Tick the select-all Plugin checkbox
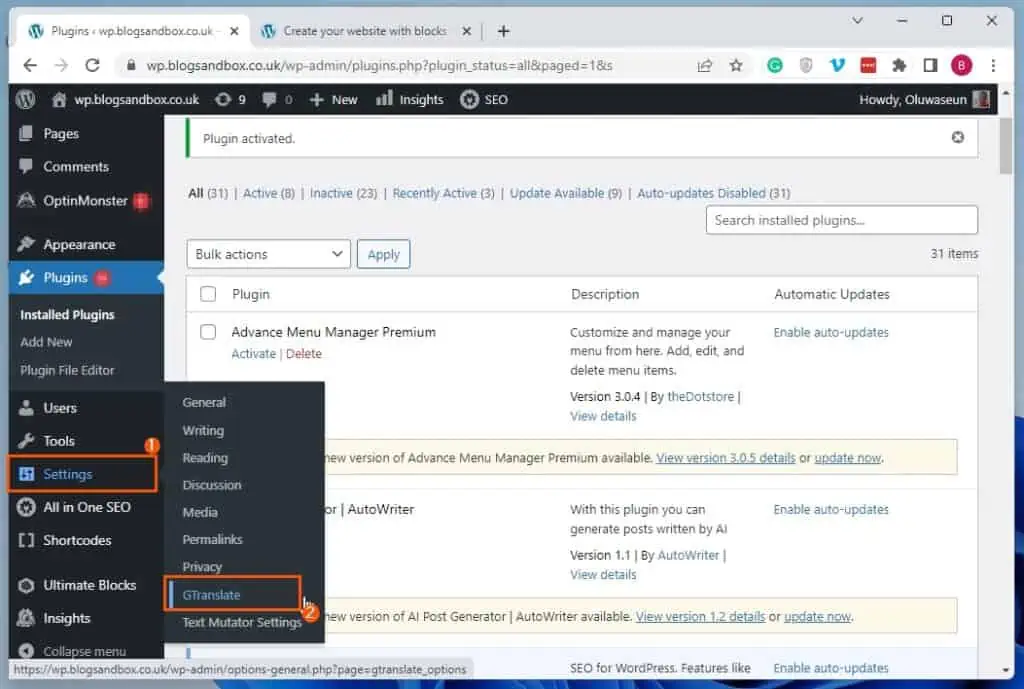This screenshot has width=1024, height=689. coord(208,294)
